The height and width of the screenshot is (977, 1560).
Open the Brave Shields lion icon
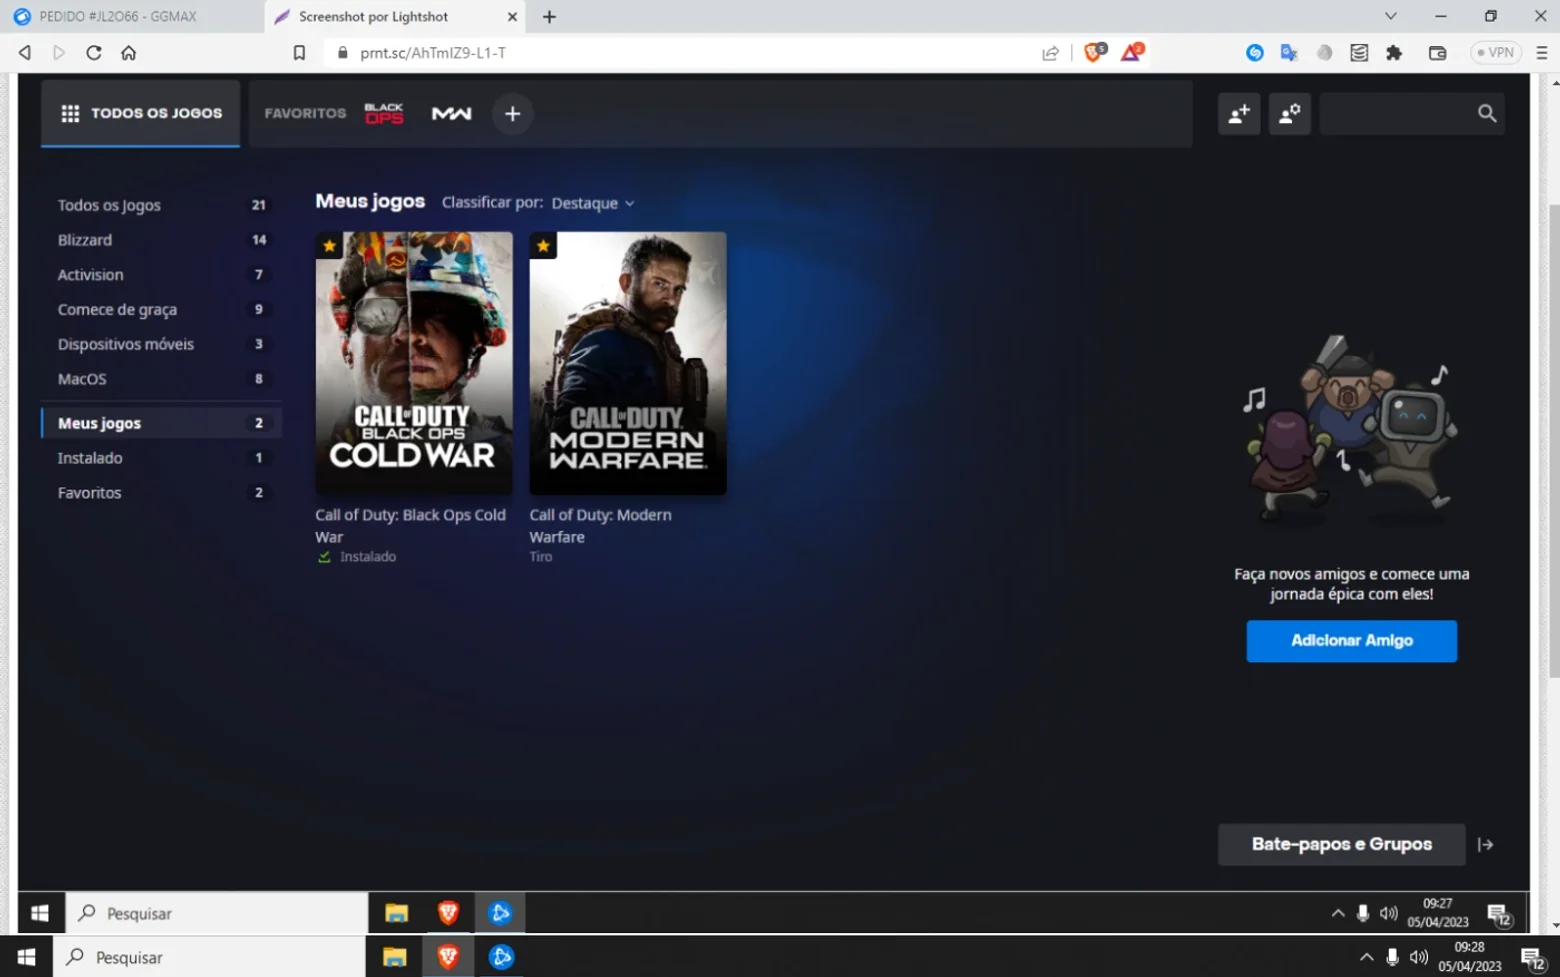tap(1094, 52)
